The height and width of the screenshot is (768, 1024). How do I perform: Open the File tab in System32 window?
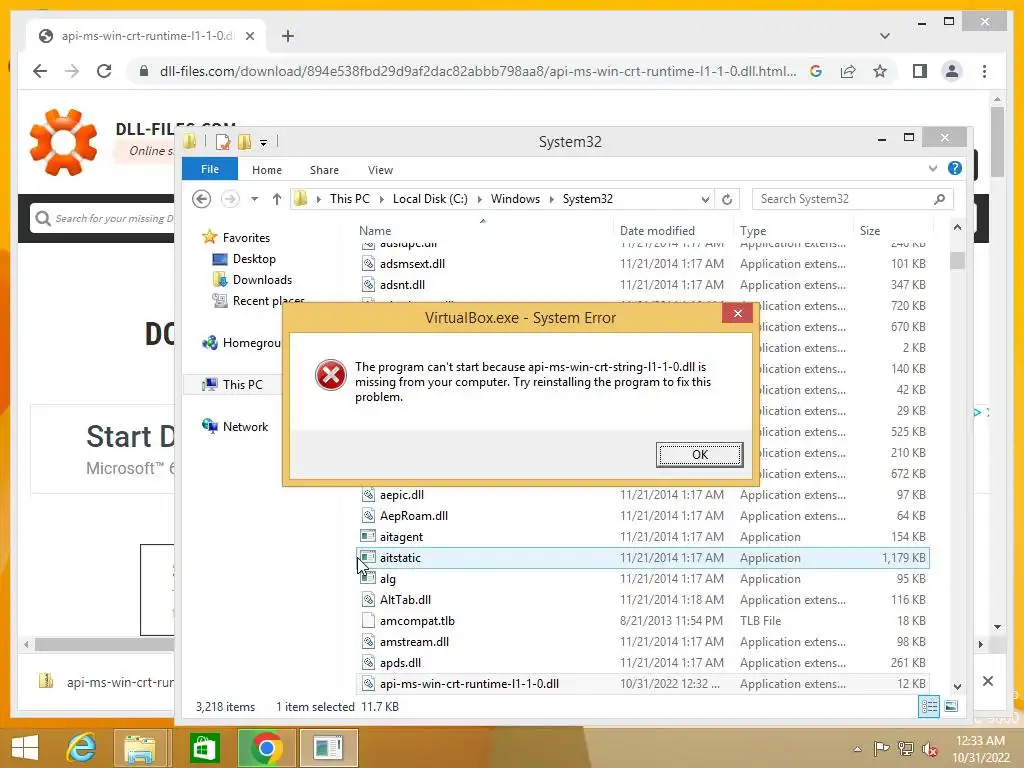(210, 169)
